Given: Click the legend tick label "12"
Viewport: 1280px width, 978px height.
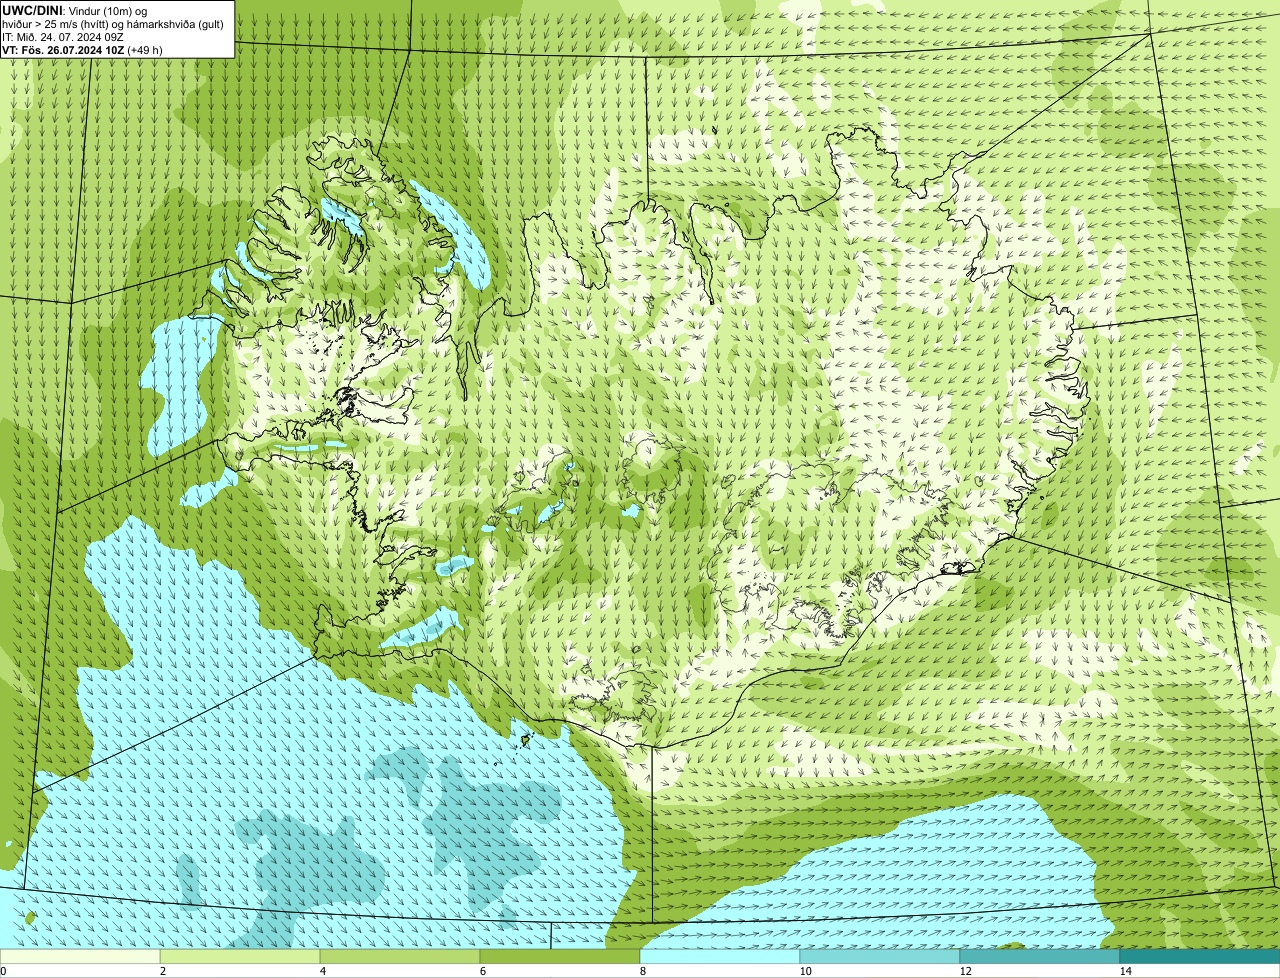Looking at the screenshot, I should 965,971.
